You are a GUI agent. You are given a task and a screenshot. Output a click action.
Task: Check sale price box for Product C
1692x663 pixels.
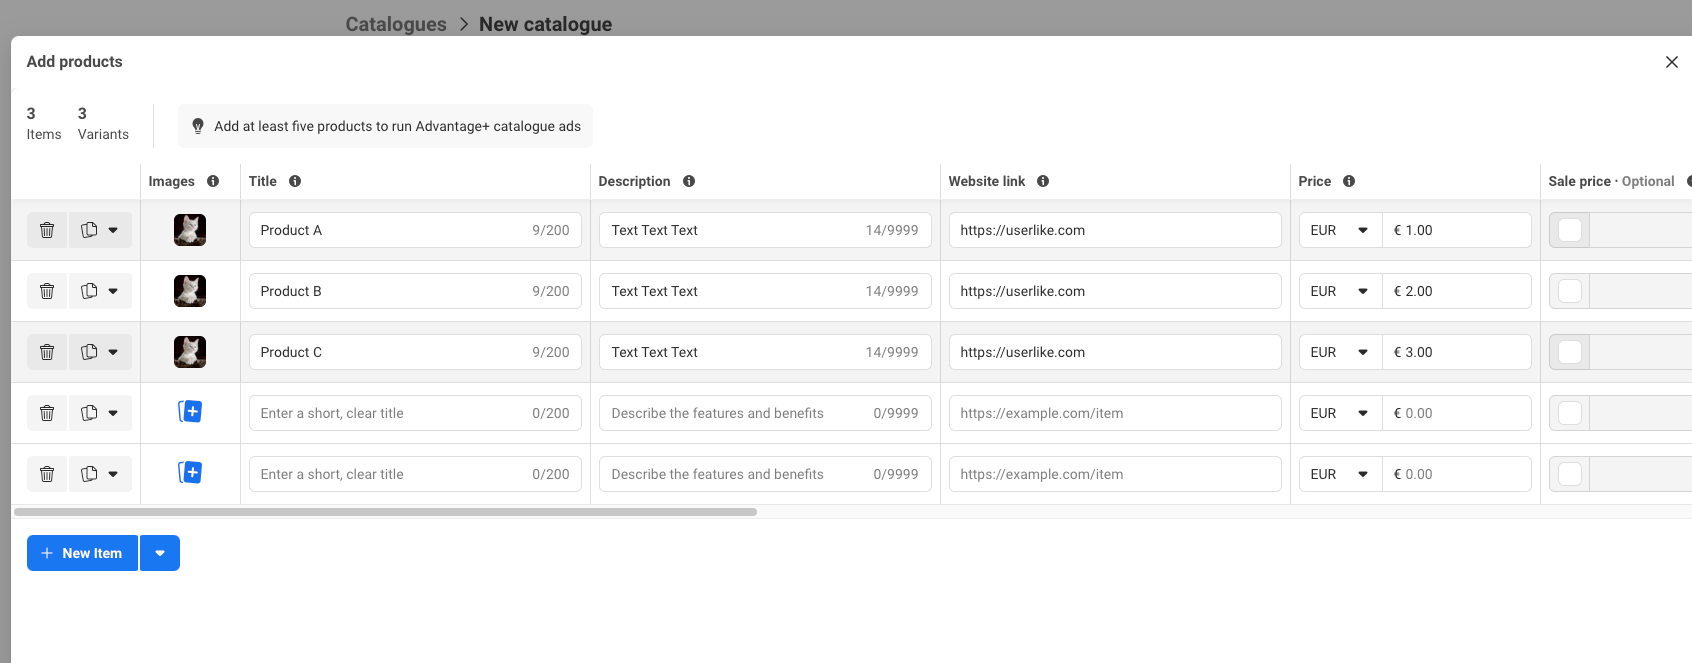pyautogui.click(x=1570, y=352)
